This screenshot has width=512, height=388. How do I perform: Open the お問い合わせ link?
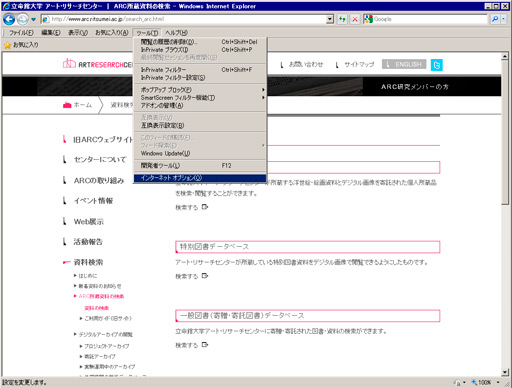[306, 64]
